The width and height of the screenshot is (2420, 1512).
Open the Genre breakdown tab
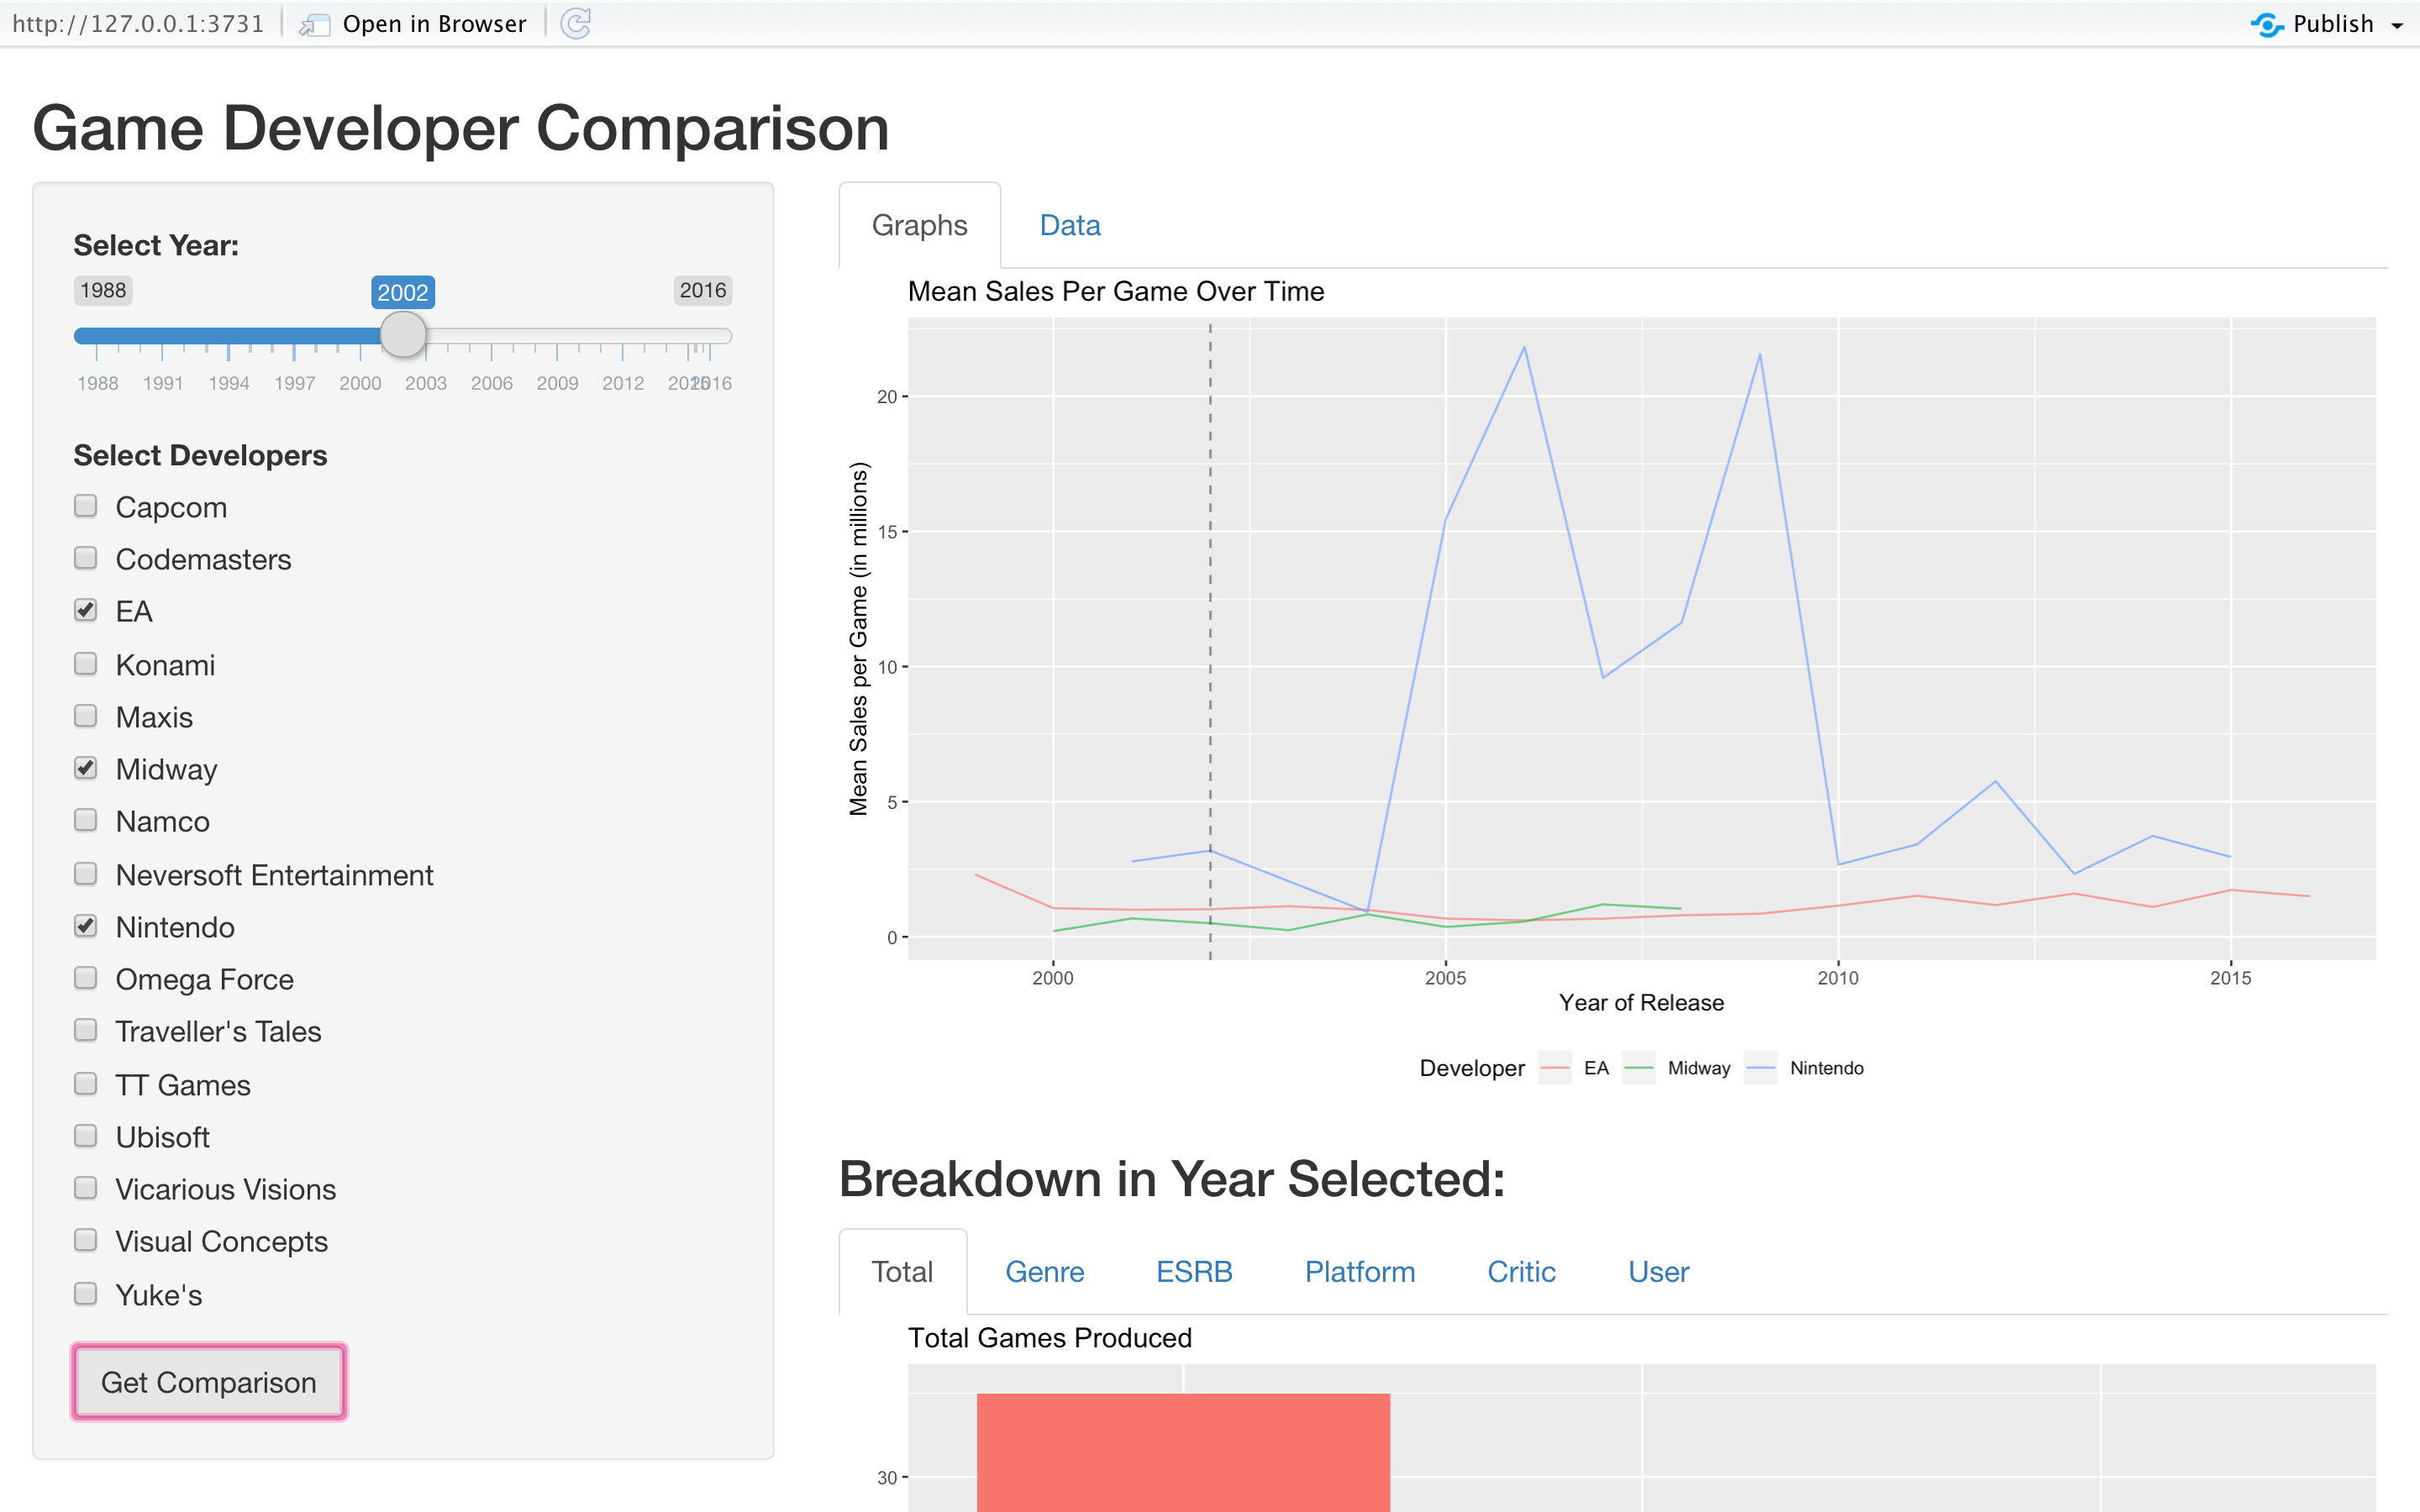1044,1272
